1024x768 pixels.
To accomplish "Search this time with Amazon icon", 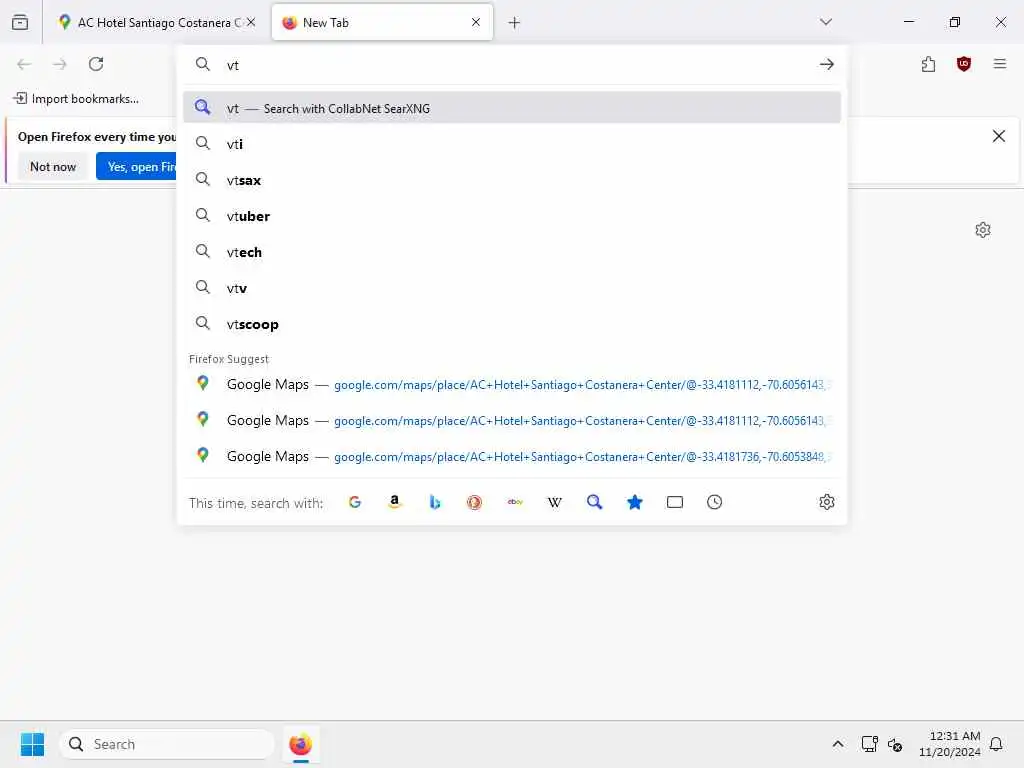I will coord(394,502).
